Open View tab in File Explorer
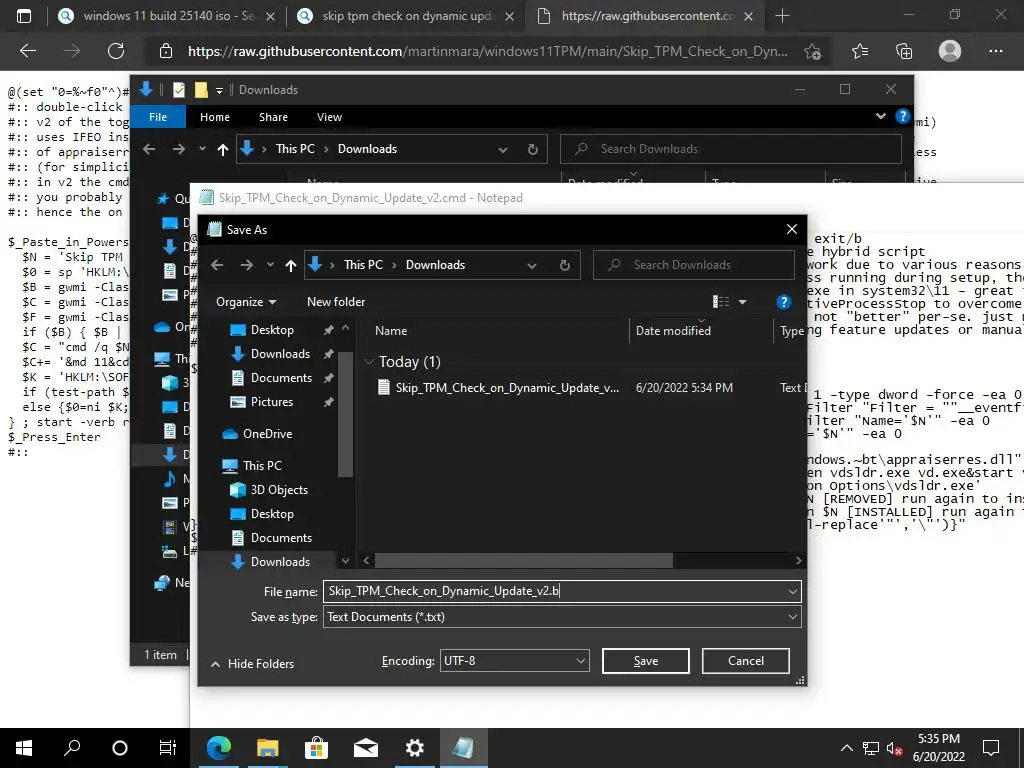1024x768 pixels. pyautogui.click(x=329, y=117)
